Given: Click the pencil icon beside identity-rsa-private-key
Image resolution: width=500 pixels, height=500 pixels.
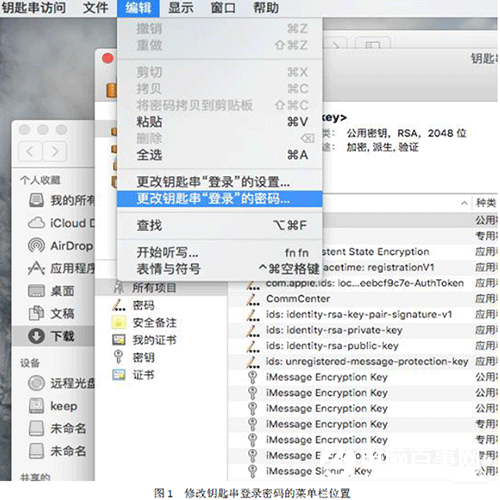Looking at the screenshot, I should 253,331.
